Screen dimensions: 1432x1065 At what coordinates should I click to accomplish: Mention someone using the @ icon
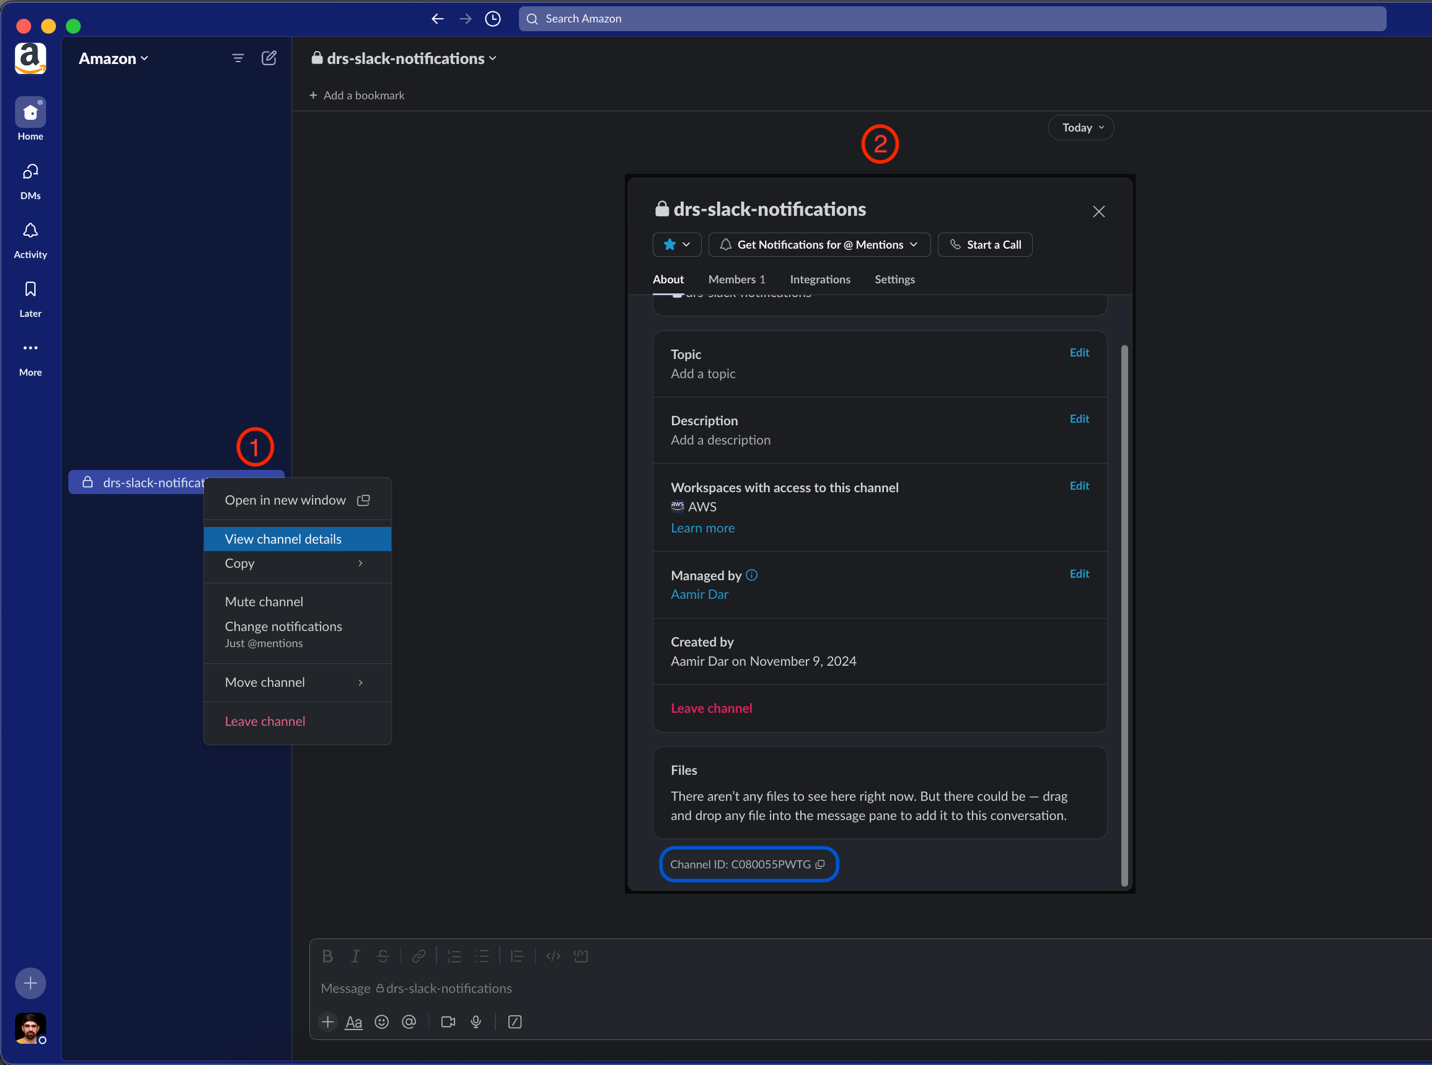click(408, 1021)
